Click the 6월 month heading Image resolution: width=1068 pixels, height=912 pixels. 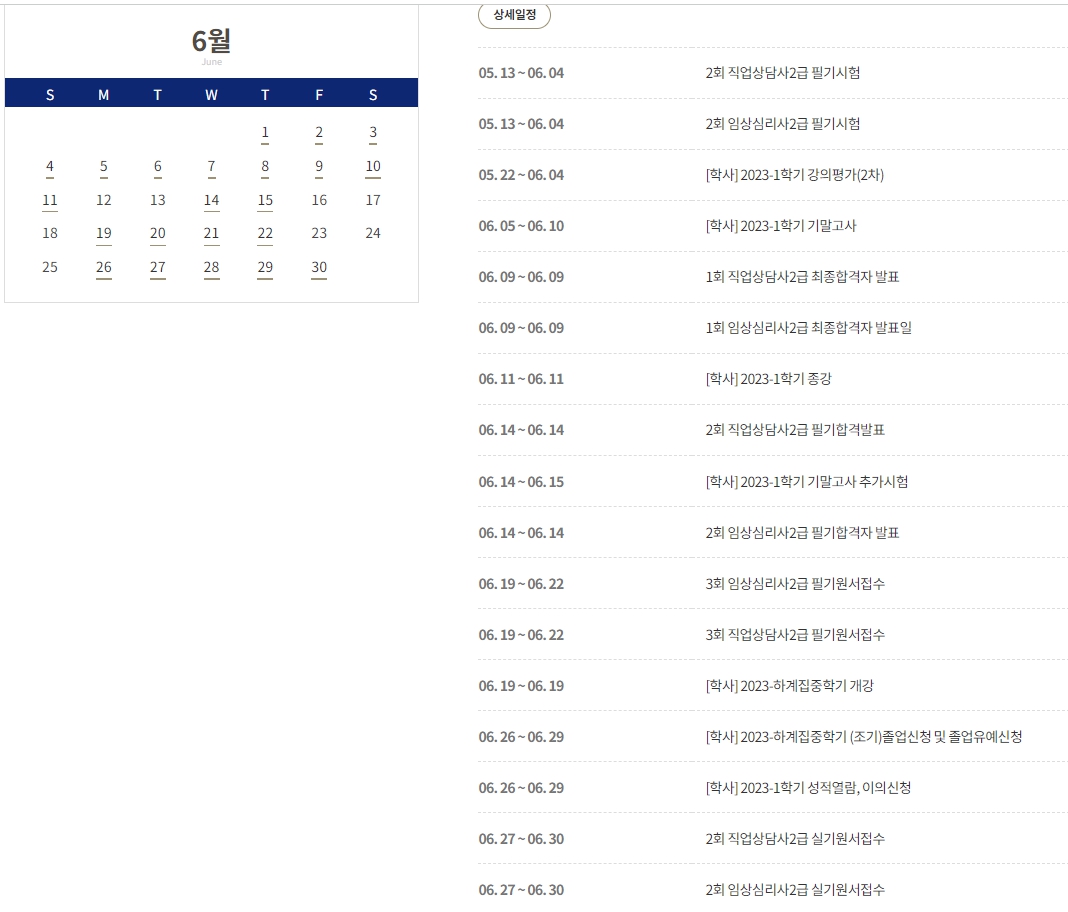click(211, 42)
